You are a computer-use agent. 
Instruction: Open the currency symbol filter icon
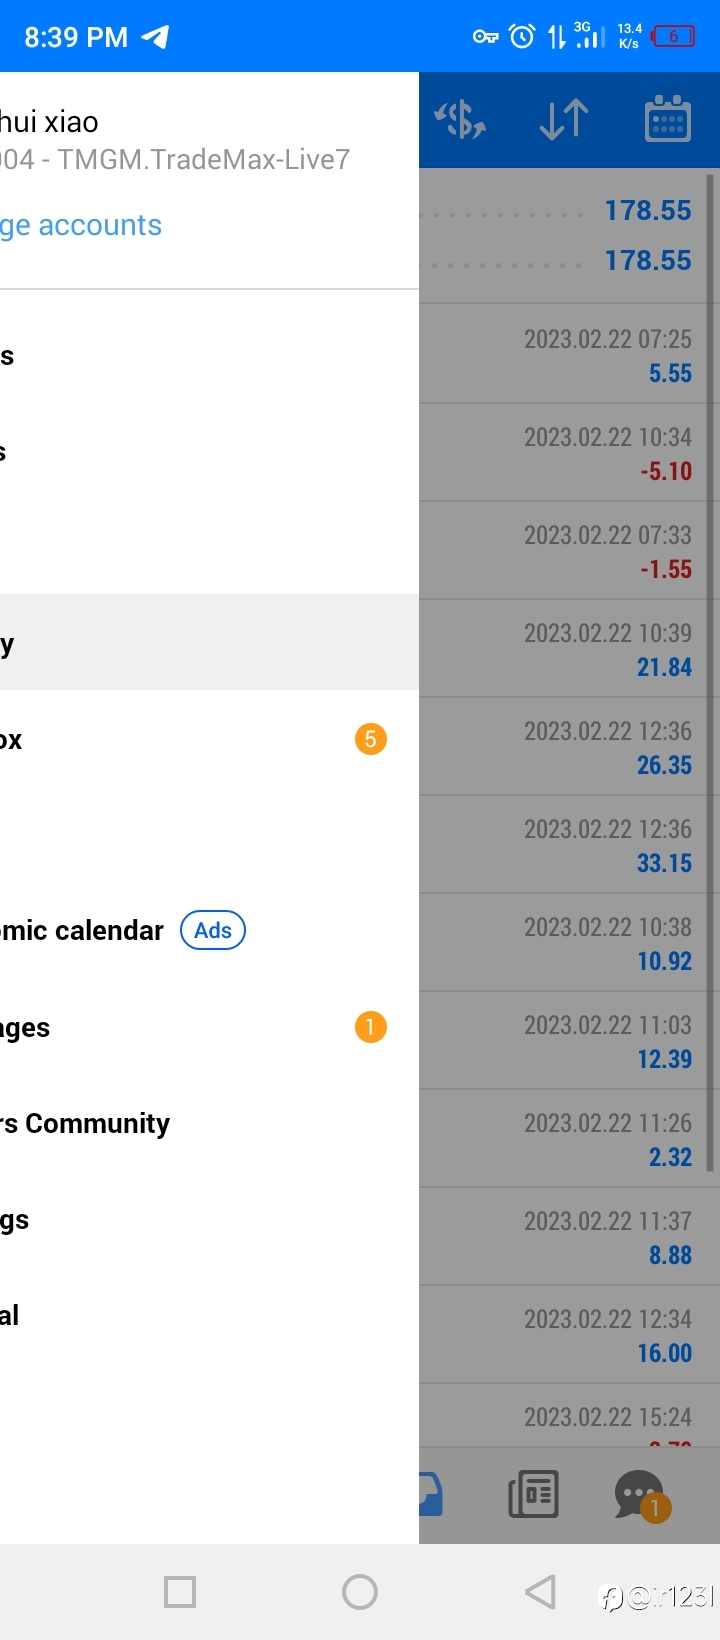point(460,120)
